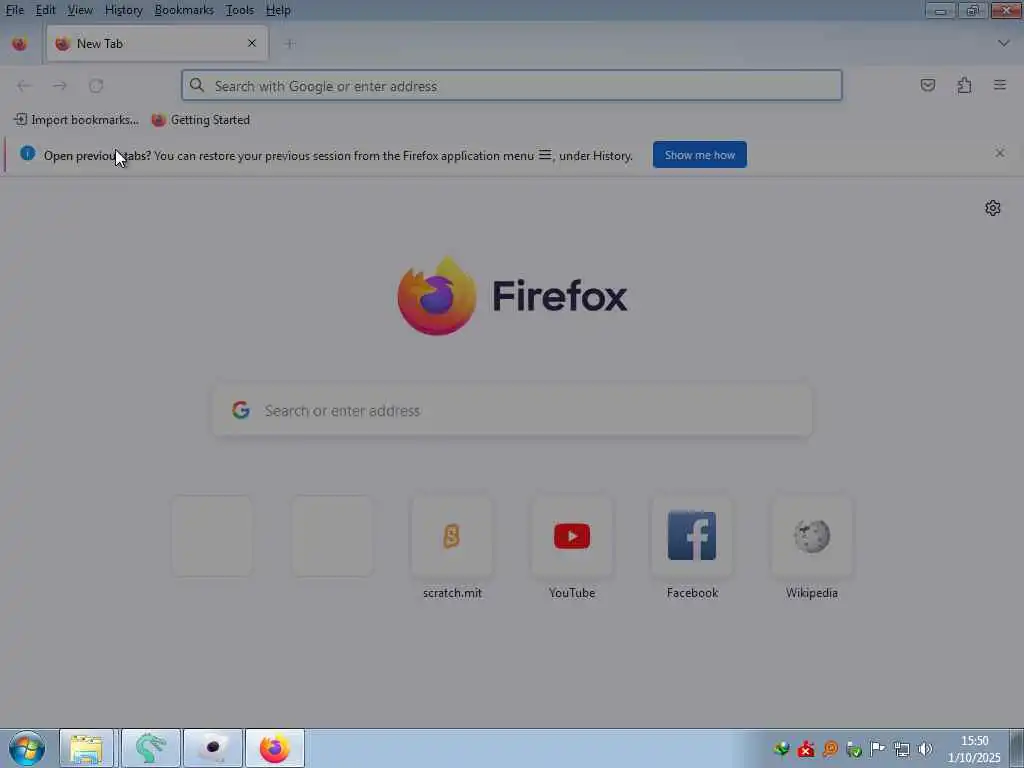Open the dragon icon app in taskbar

(150, 748)
